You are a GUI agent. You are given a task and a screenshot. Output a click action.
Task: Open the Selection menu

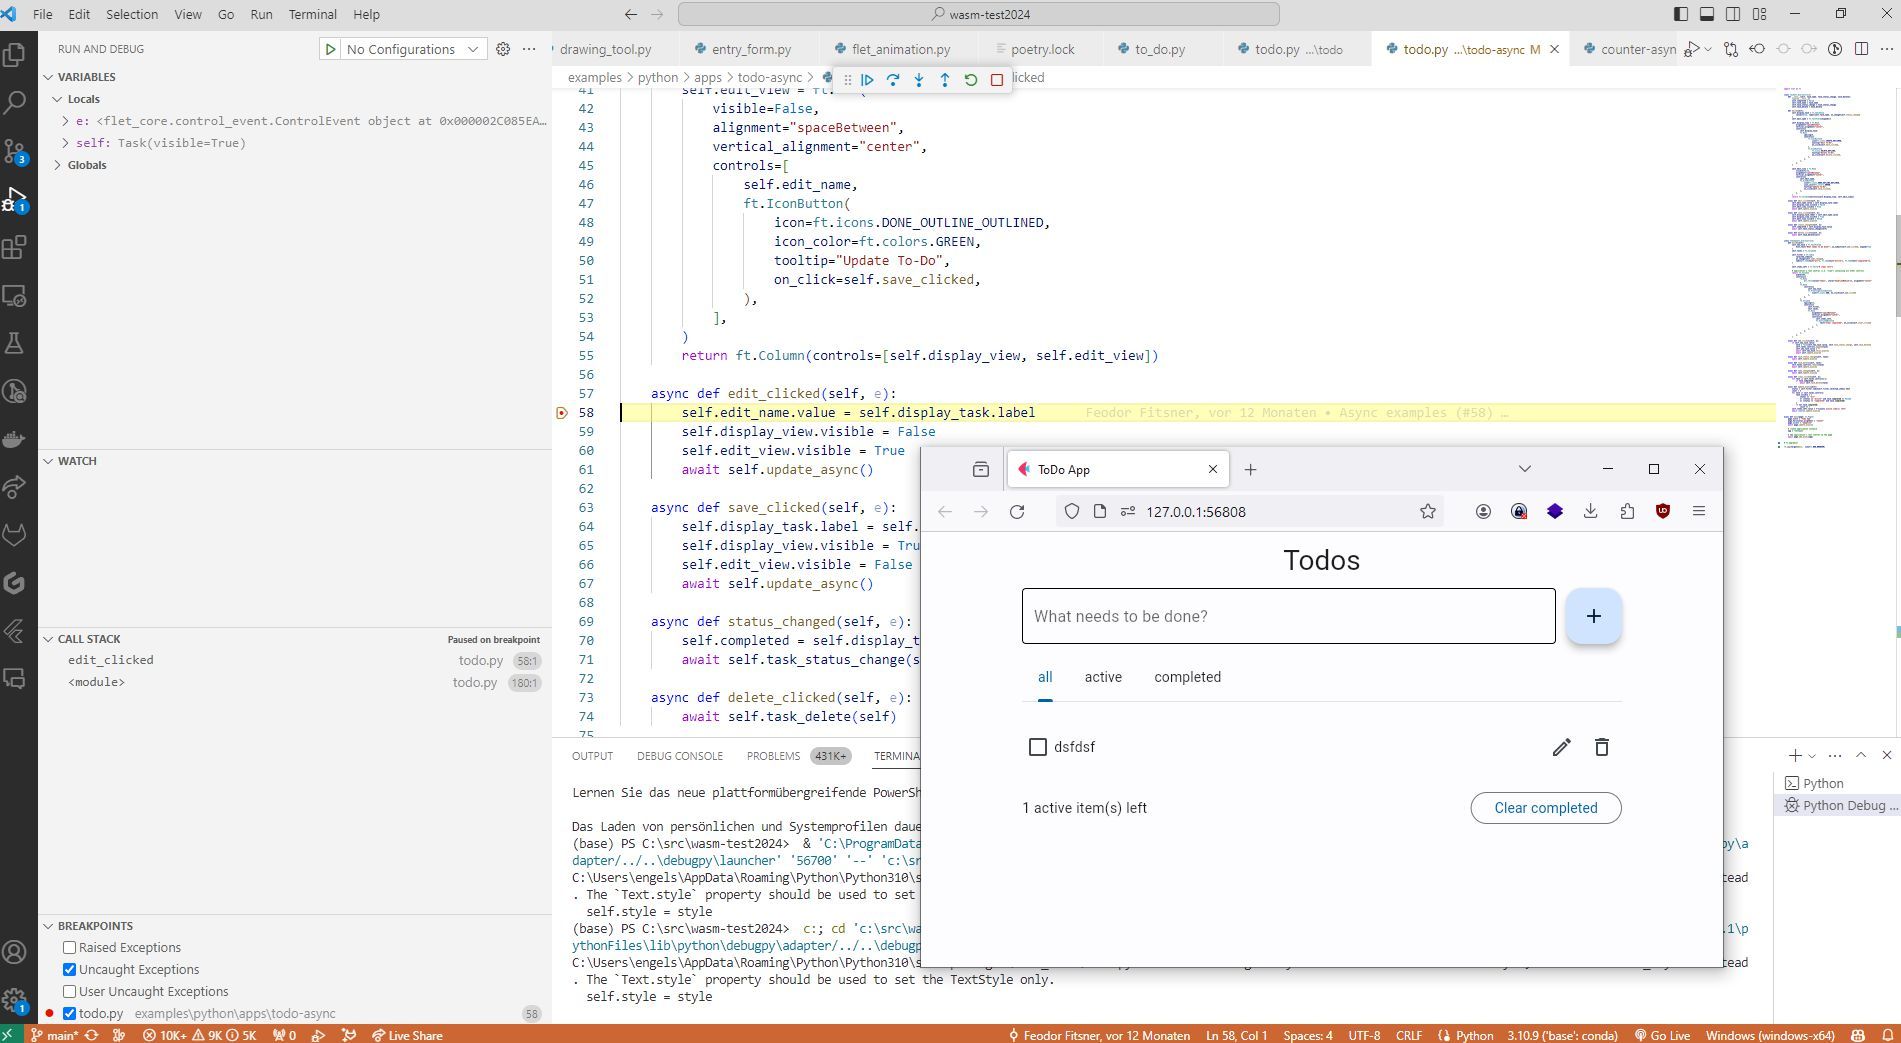point(132,14)
